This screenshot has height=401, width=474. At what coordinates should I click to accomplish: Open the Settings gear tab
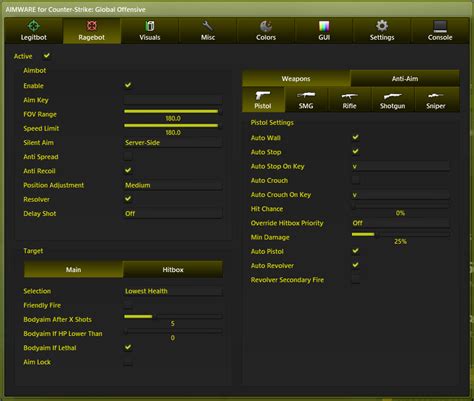pos(382,30)
